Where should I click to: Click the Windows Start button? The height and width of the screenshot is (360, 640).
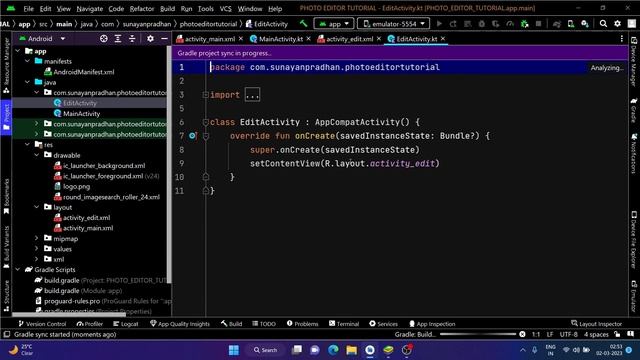point(234,350)
